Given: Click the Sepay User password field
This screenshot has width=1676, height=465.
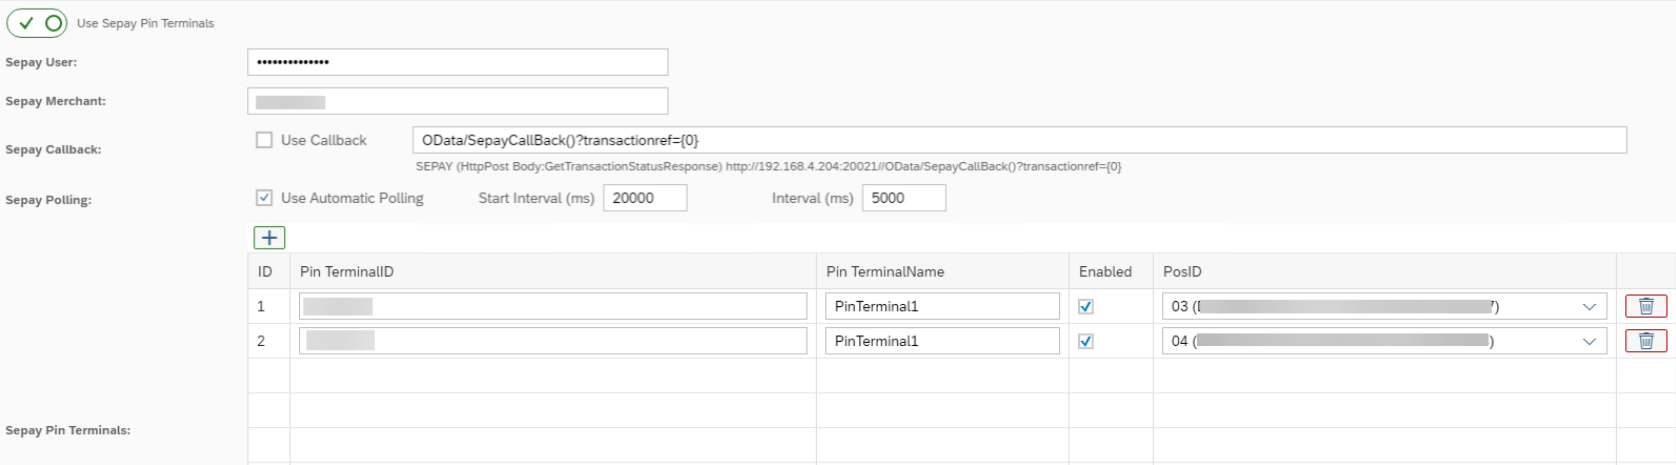Looking at the screenshot, I should [x=457, y=62].
